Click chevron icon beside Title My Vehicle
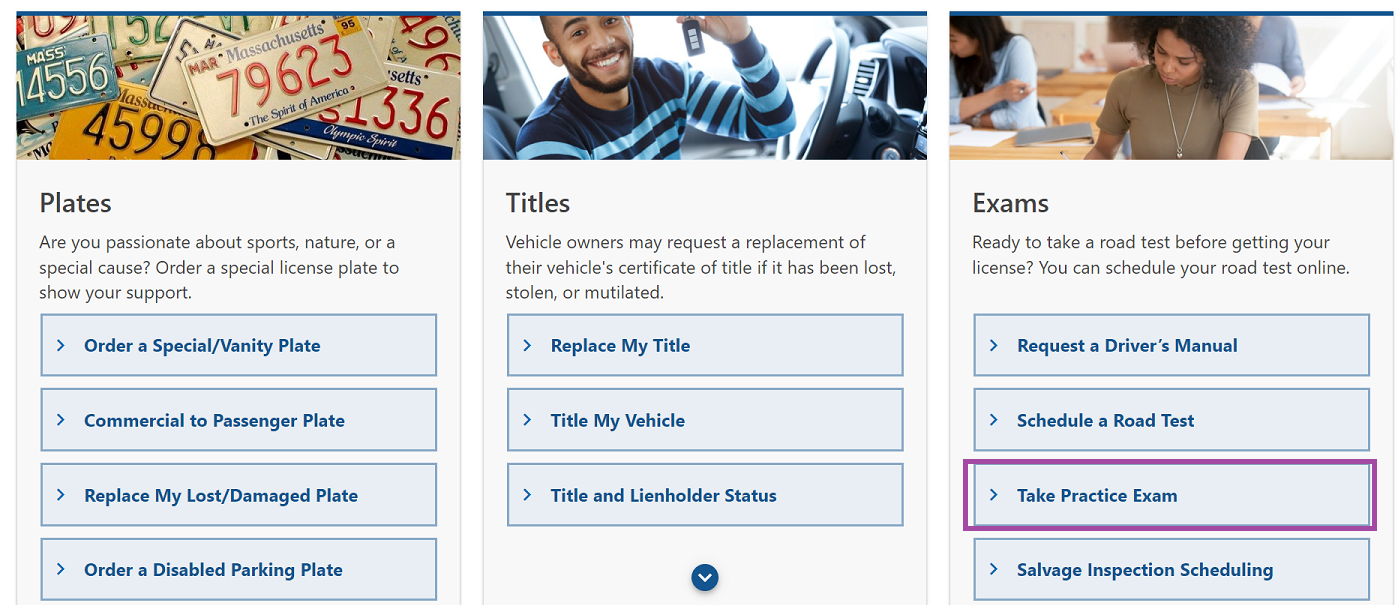1399x605 pixels. coord(527,420)
